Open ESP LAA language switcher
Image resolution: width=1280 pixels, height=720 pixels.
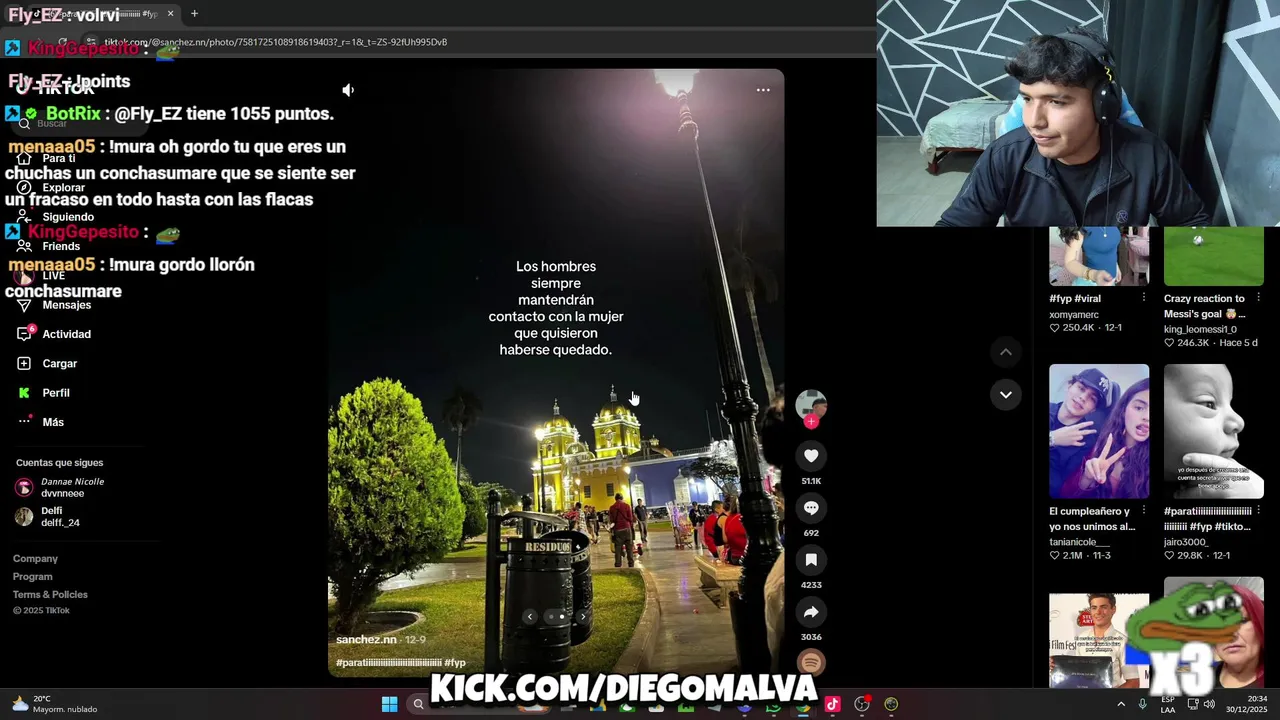(1168, 704)
